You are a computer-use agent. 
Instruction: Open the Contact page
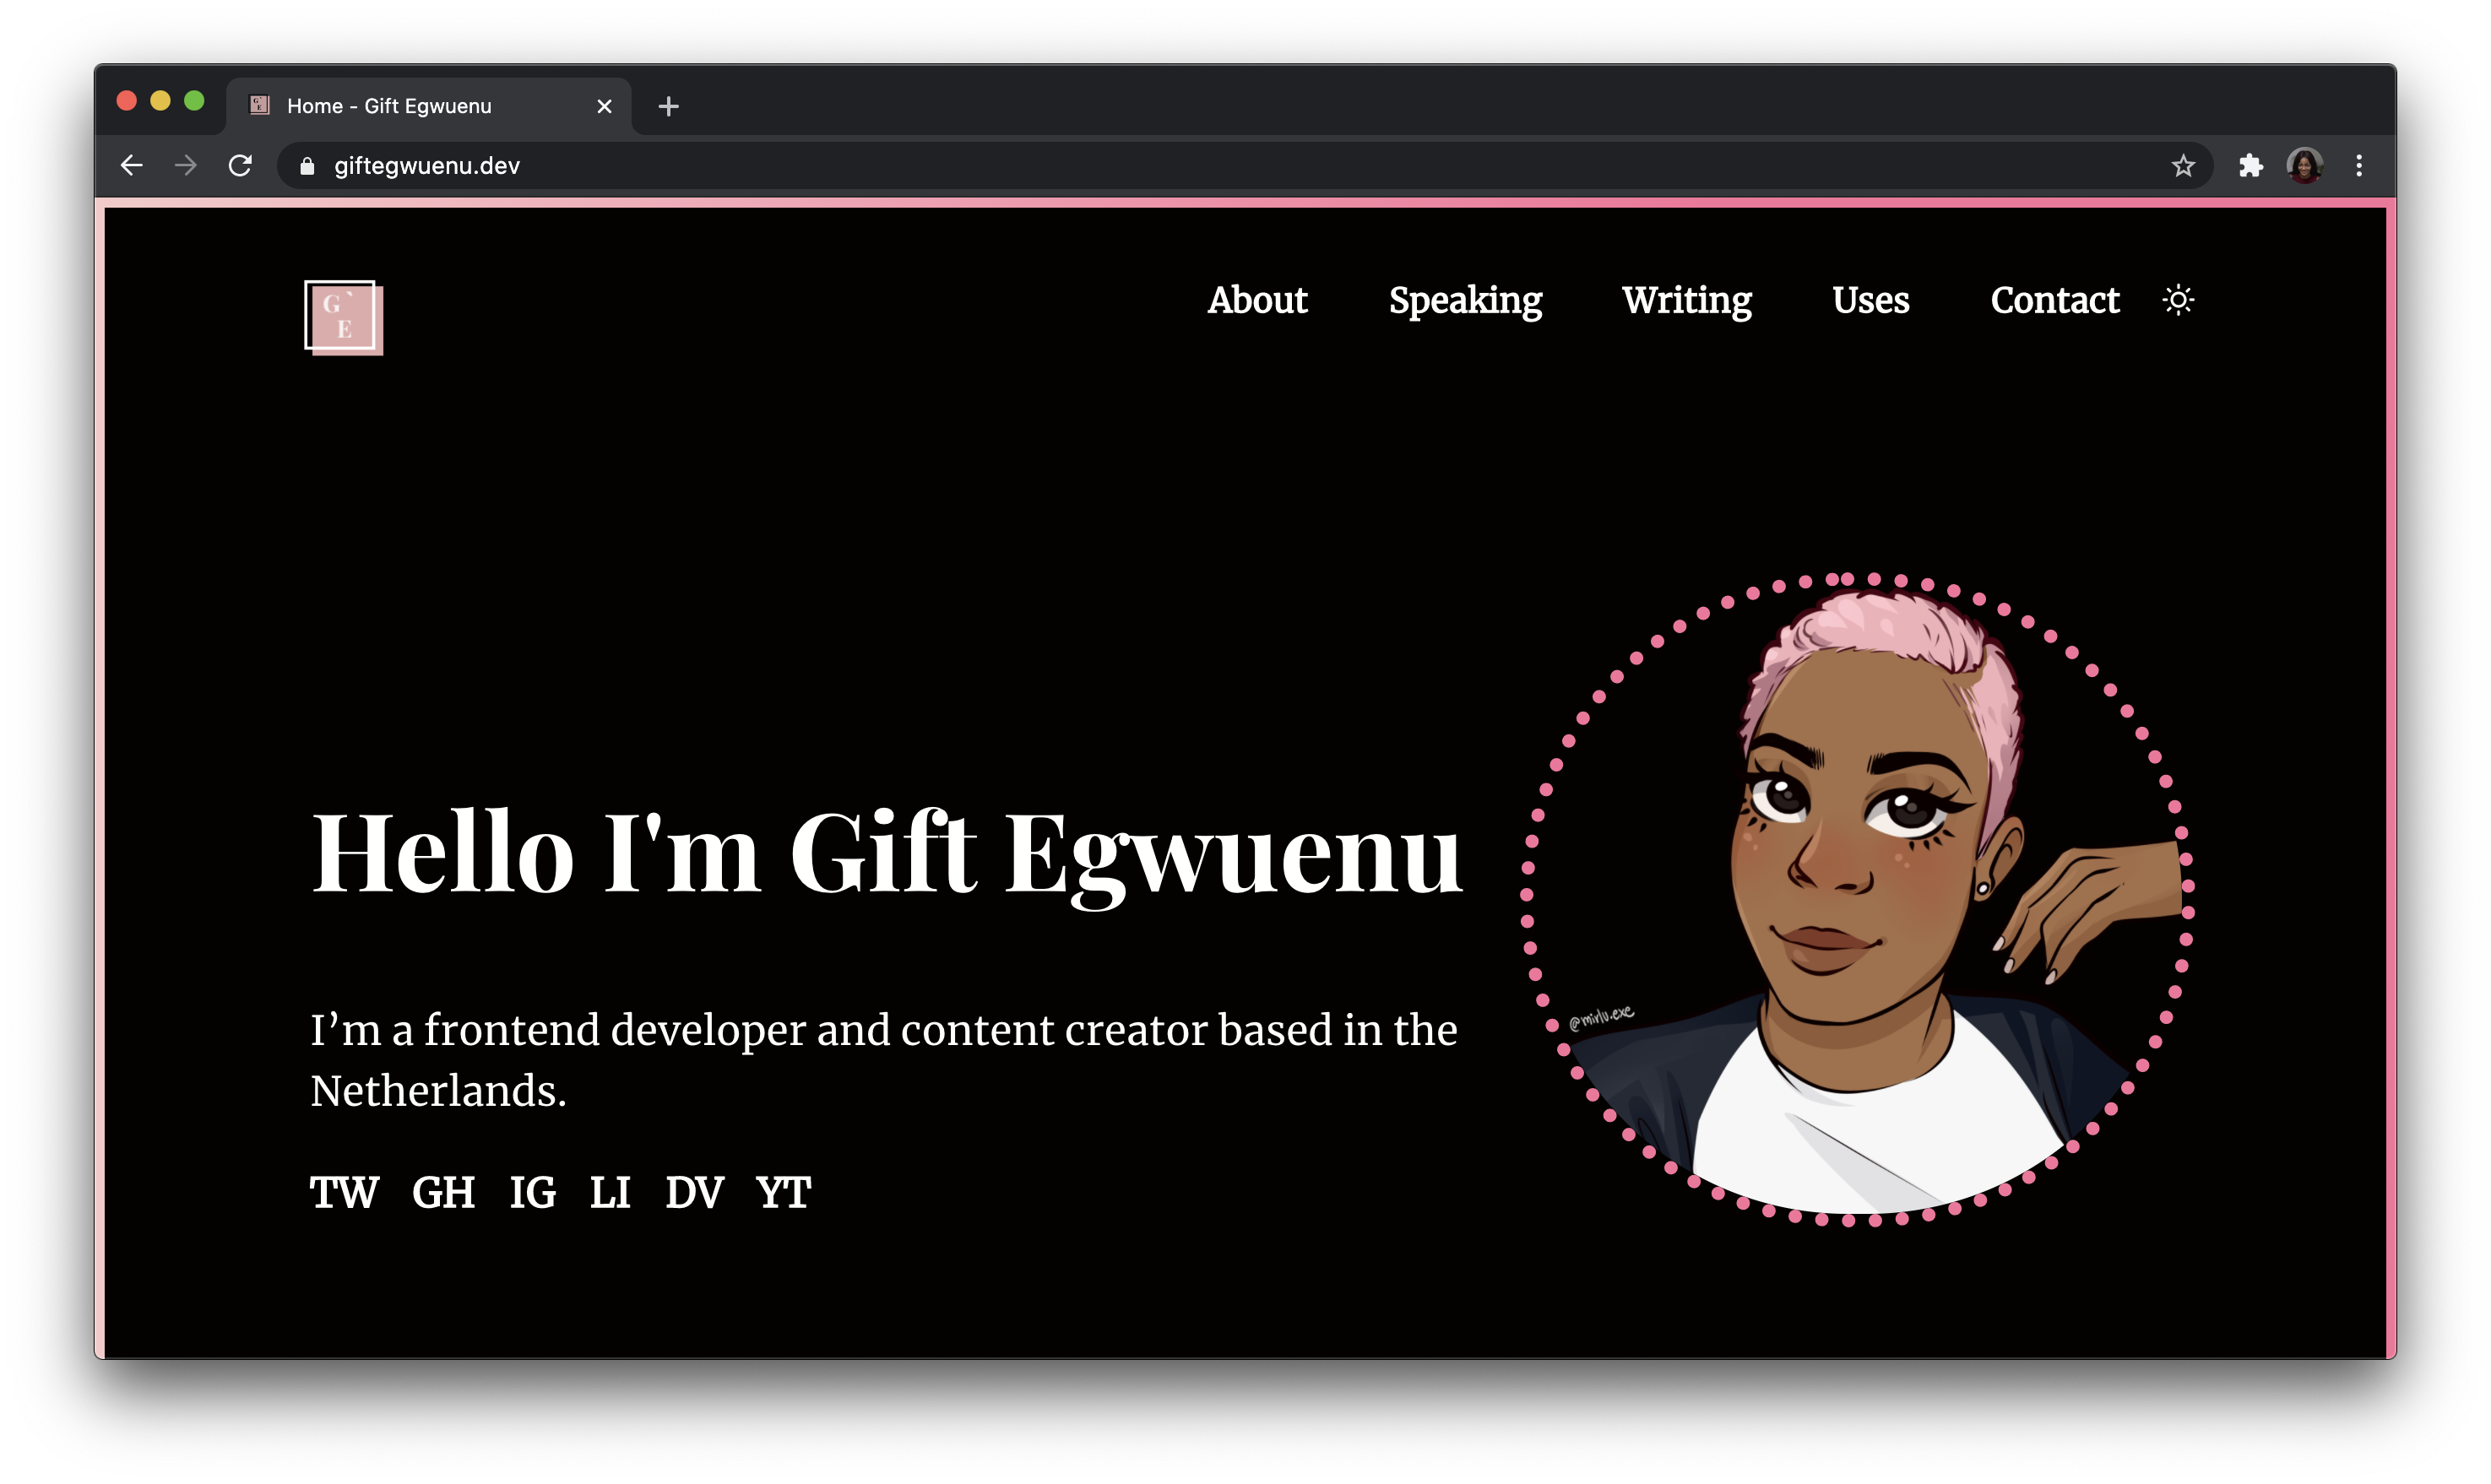(x=2054, y=300)
